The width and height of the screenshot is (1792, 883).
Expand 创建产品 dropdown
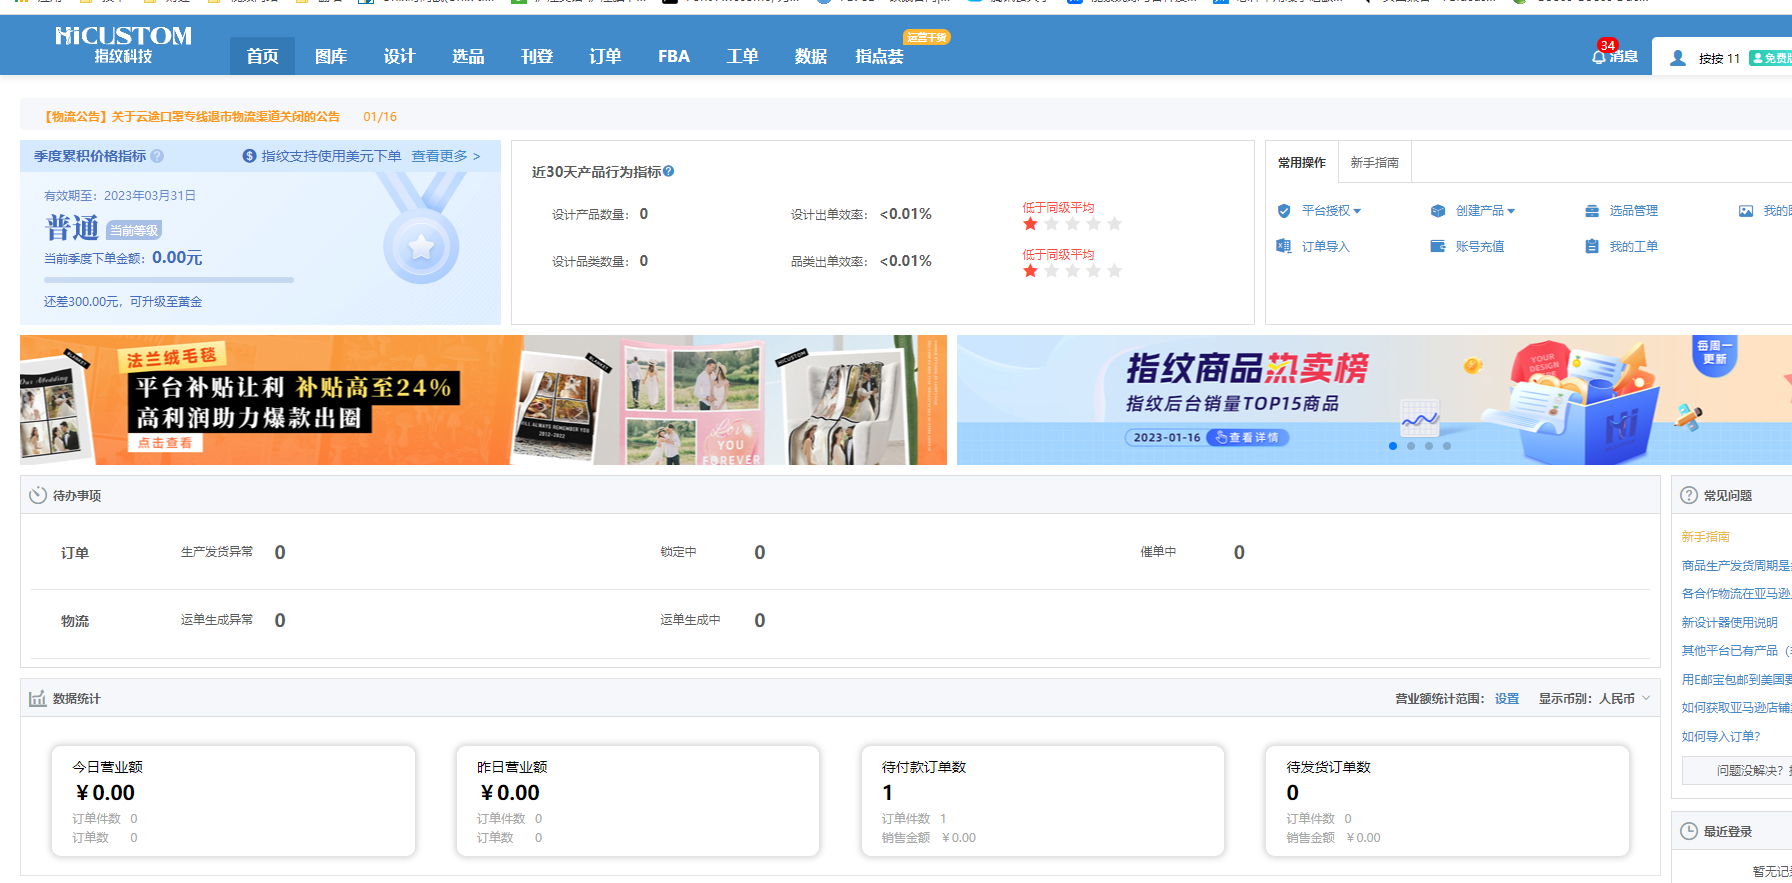point(1511,211)
